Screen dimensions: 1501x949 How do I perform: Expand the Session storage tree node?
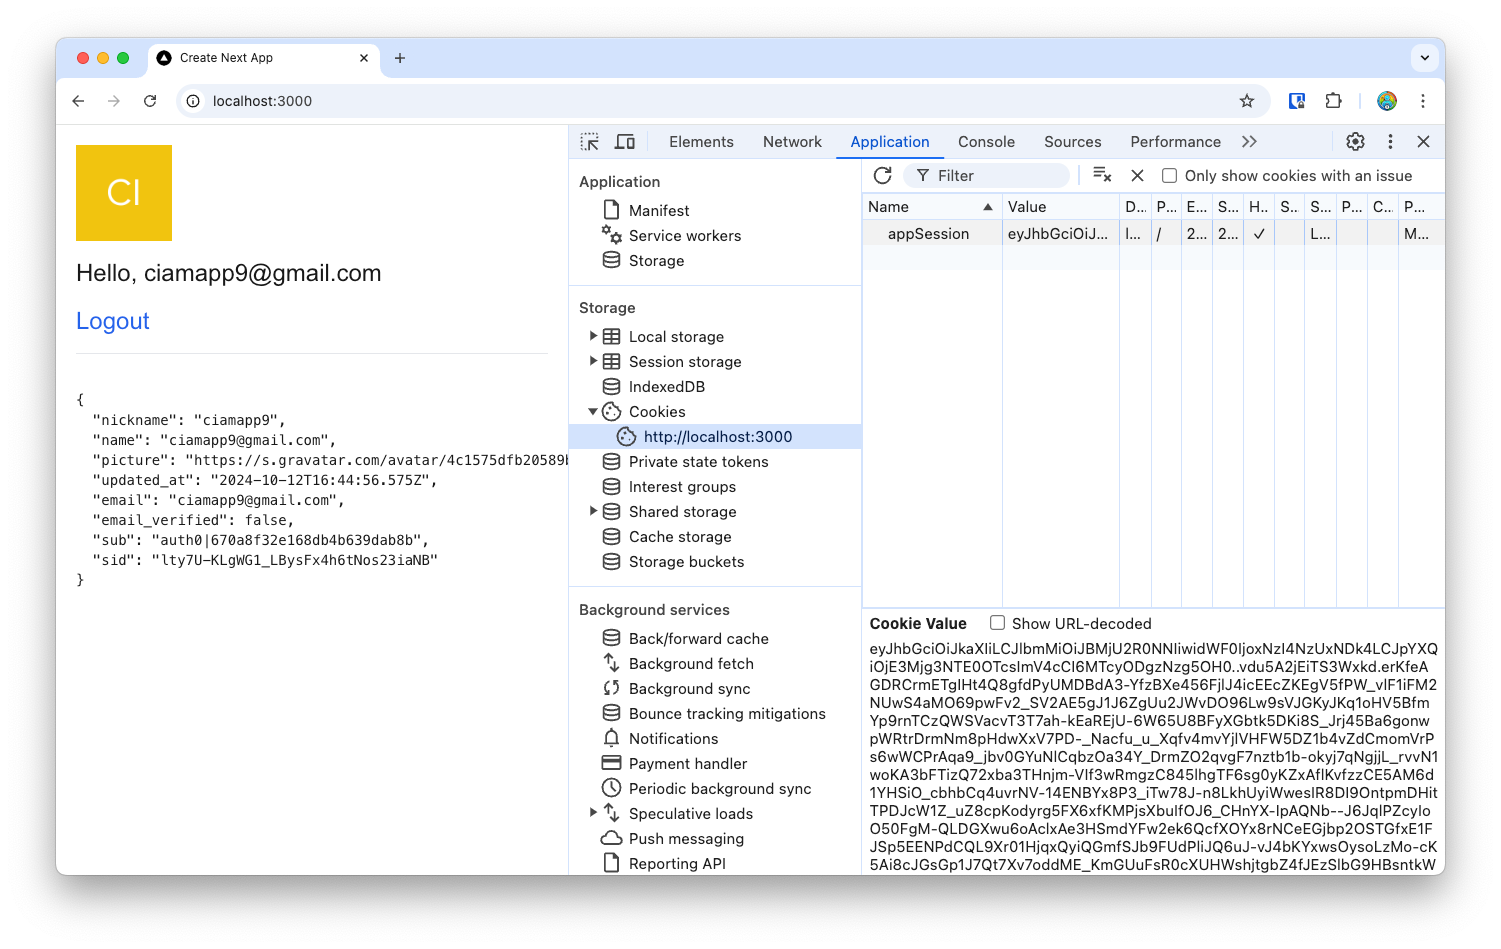593,361
